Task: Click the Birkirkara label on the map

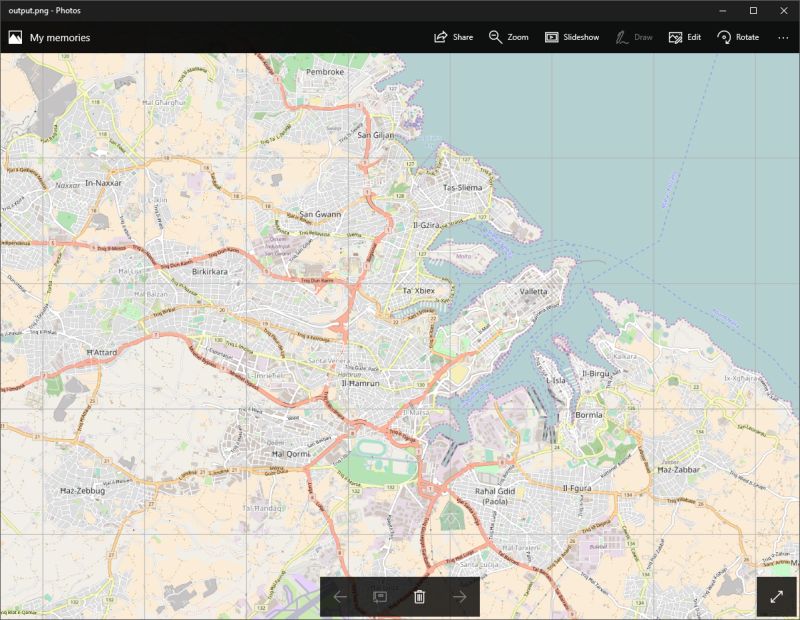Action: click(x=211, y=271)
